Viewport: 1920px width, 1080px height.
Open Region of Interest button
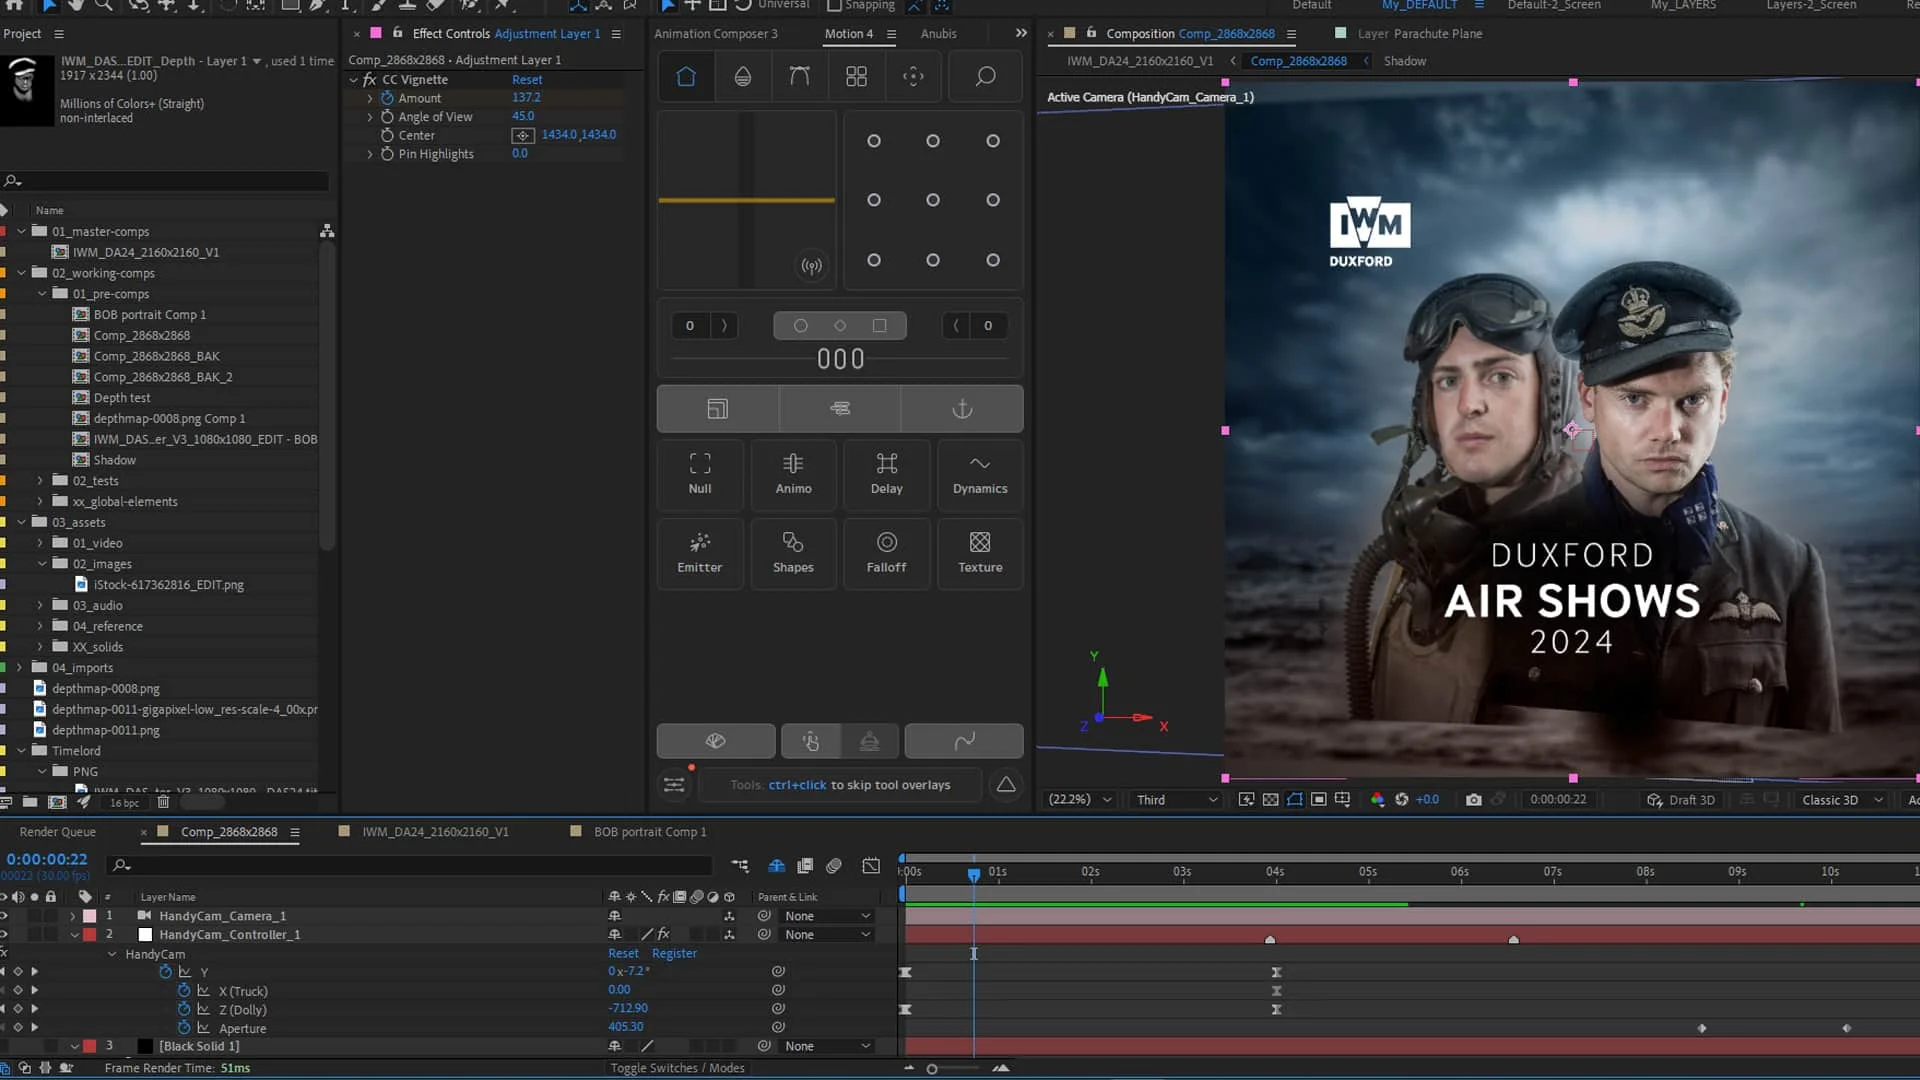[x=1319, y=800]
